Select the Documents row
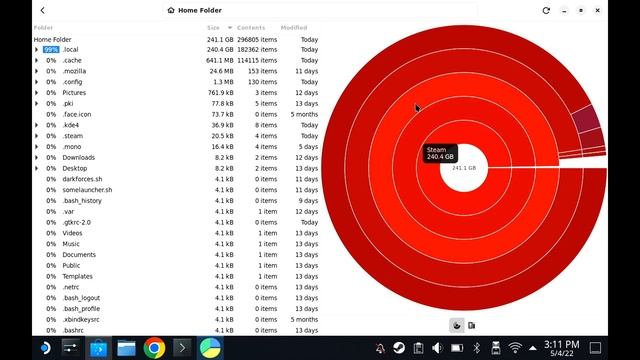 tap(176, 255)
